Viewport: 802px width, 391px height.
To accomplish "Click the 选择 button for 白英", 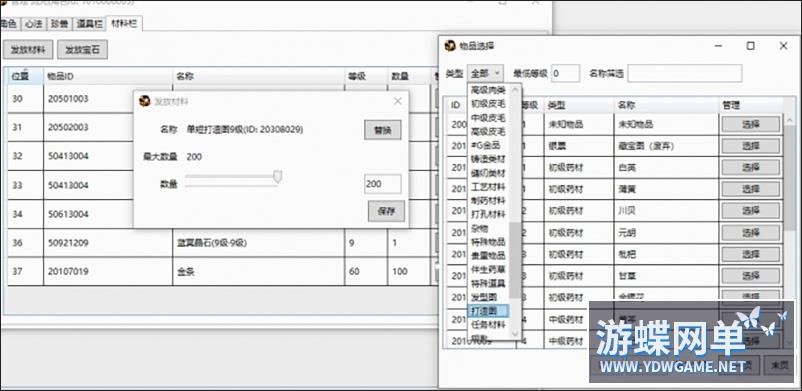I will tap(751, 167).
